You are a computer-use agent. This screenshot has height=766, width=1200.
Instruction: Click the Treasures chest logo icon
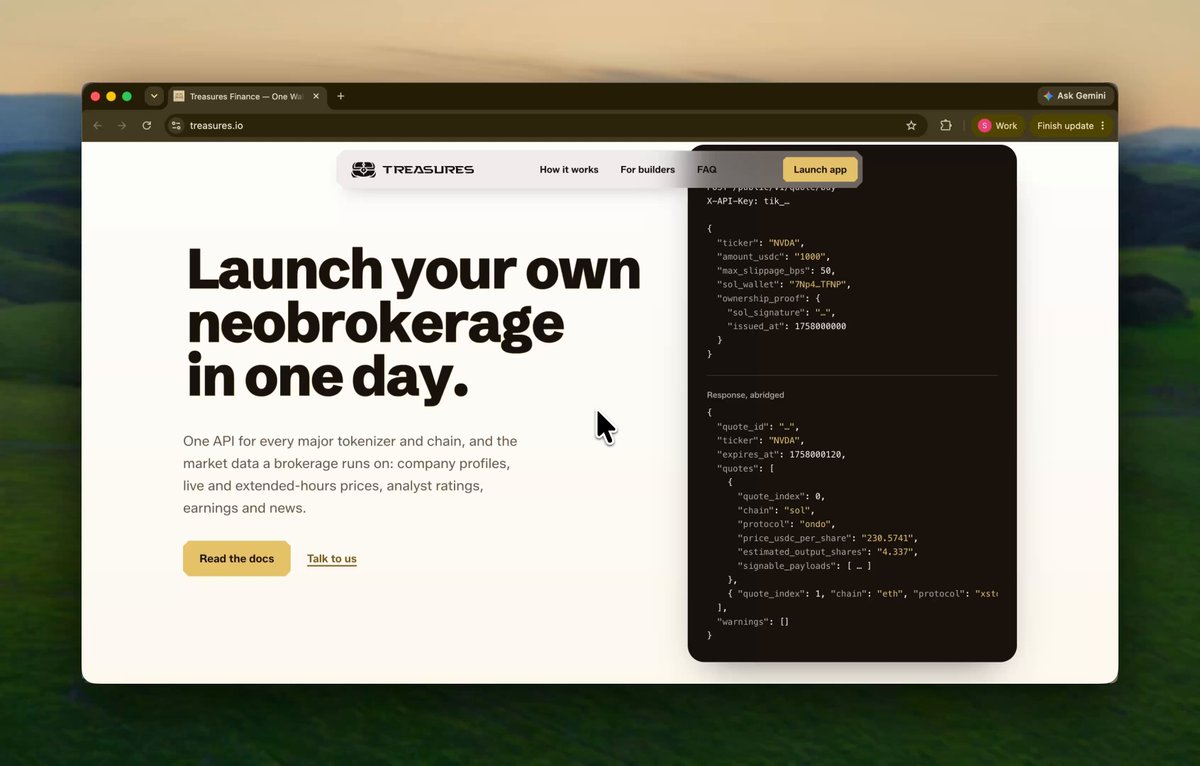[364, 170]
